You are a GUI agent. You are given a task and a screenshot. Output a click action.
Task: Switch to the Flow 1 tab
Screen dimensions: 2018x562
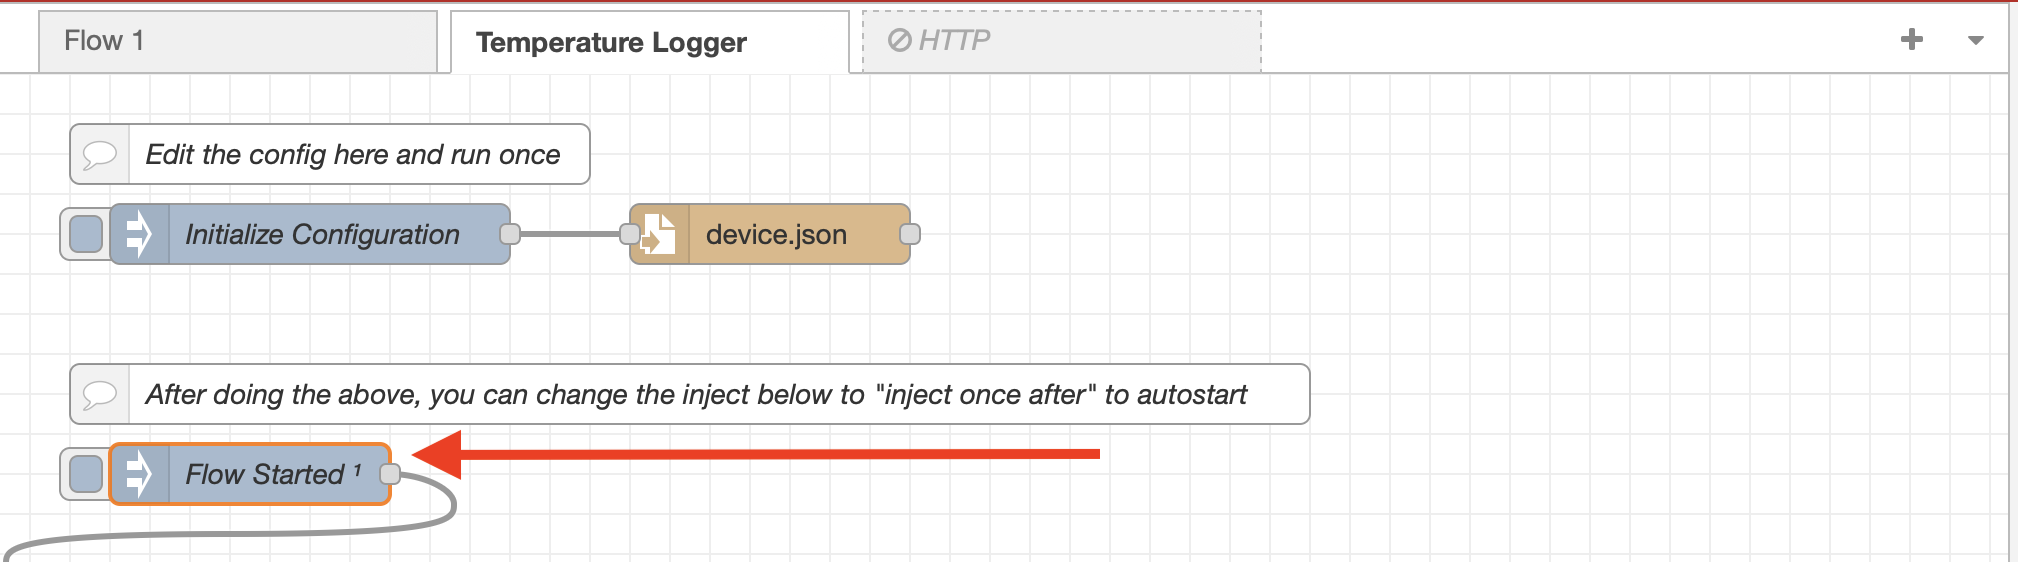coord(237,41)
